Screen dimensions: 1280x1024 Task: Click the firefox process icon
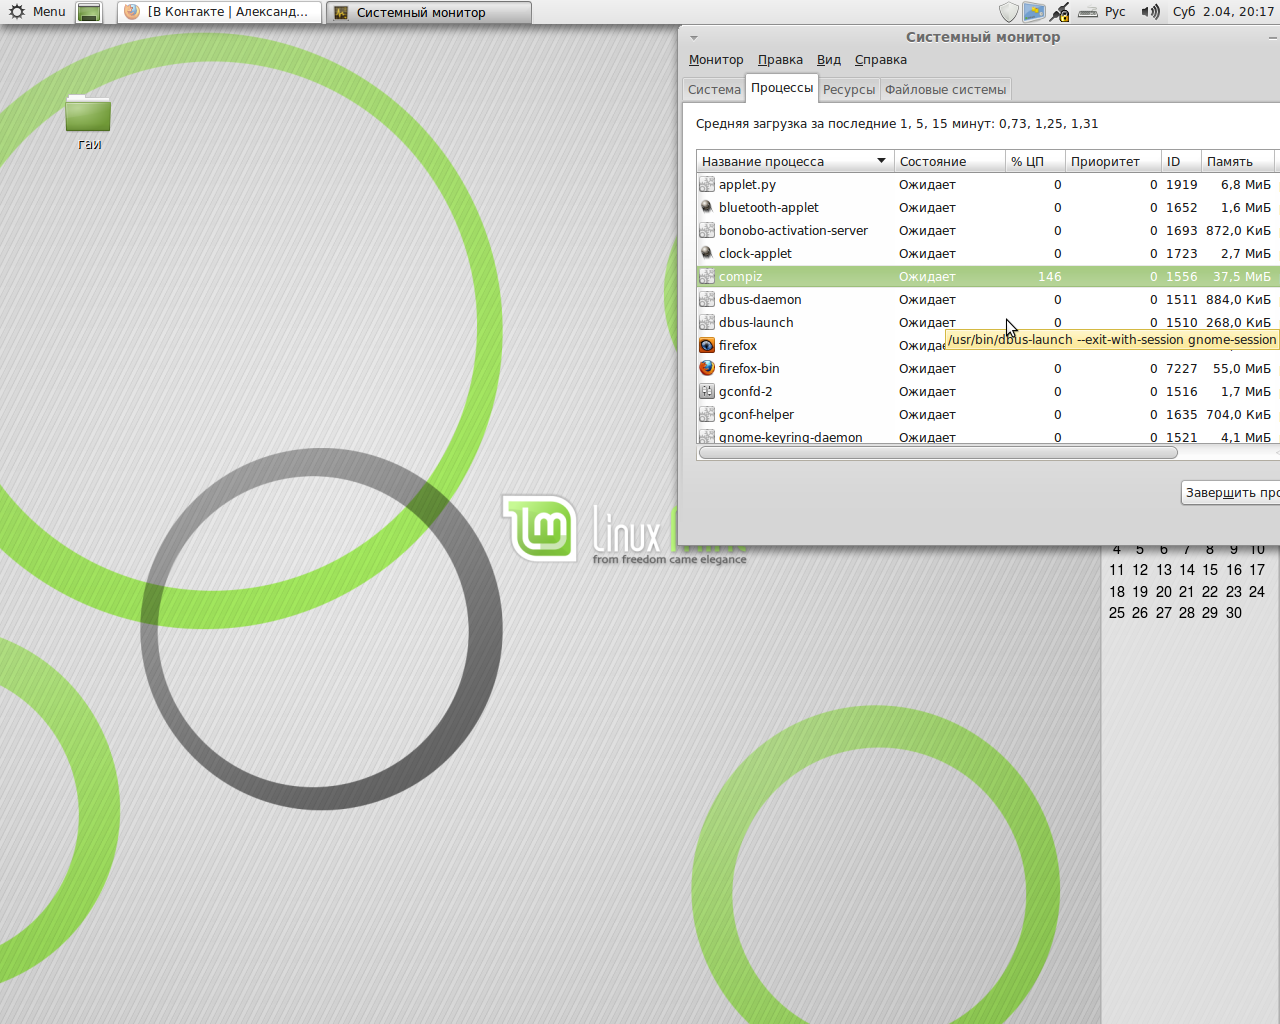point(707,345)
